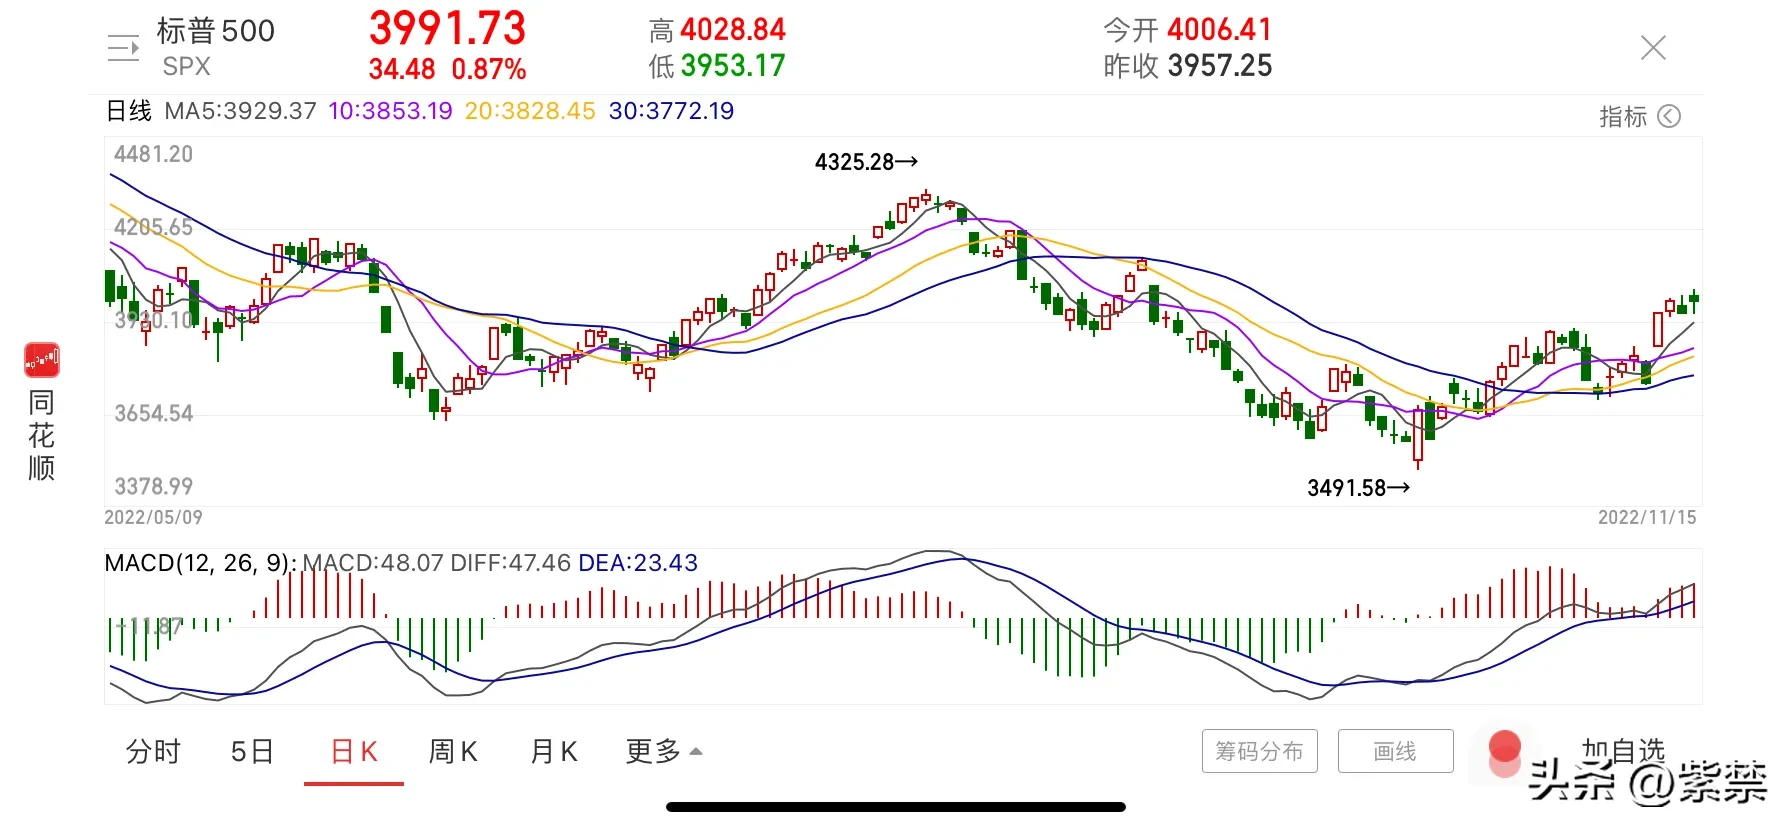This screenshot has width=1792, height=828.
Task: Tap the low price 3953.17
Action: point(733,66)
